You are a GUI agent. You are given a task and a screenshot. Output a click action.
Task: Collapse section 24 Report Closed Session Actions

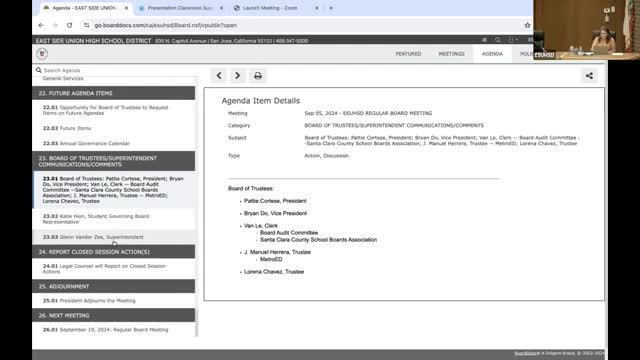tap(113, 252)
